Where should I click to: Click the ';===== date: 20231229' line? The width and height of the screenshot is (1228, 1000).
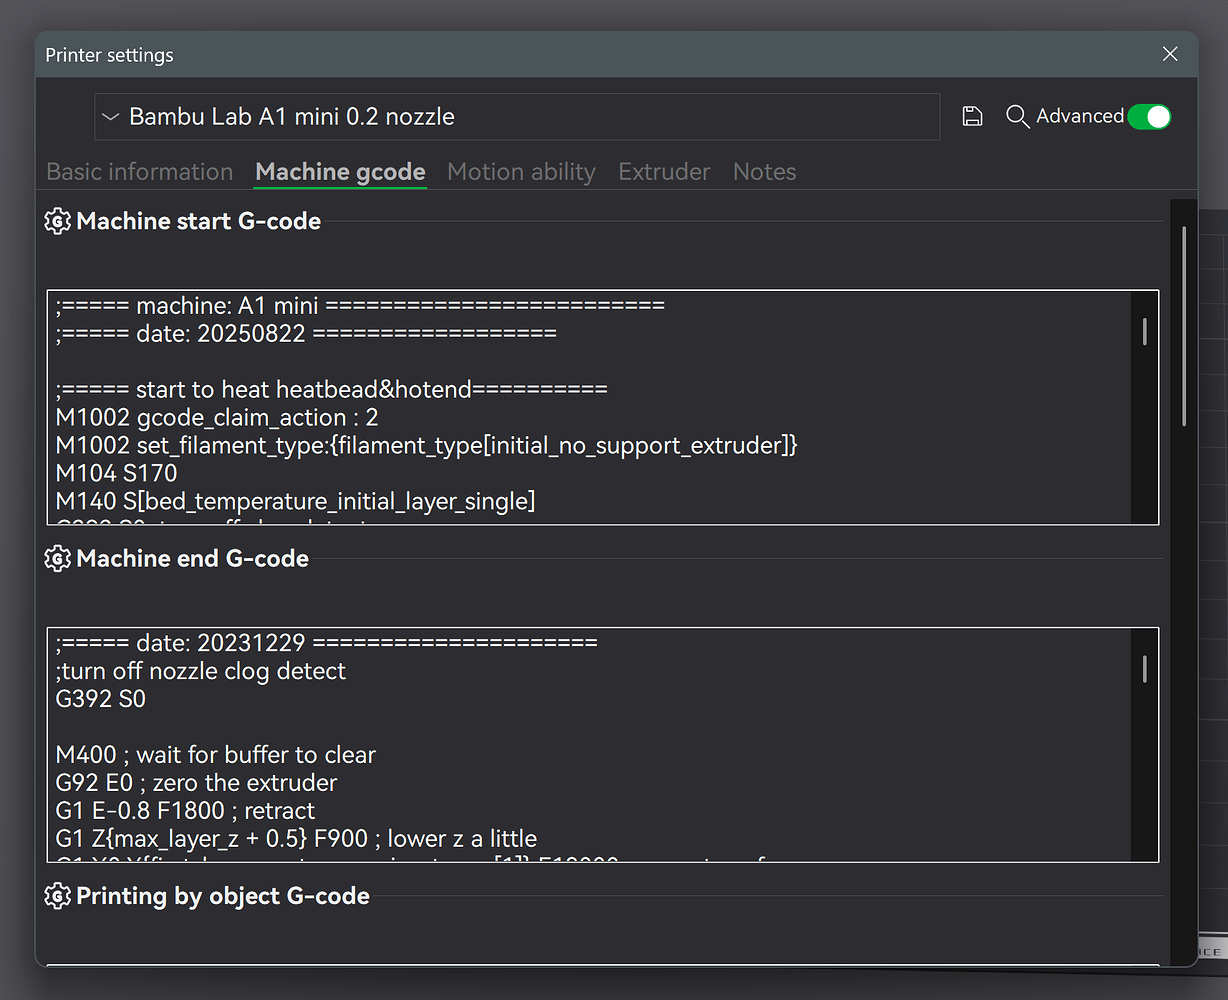(326, 642)
